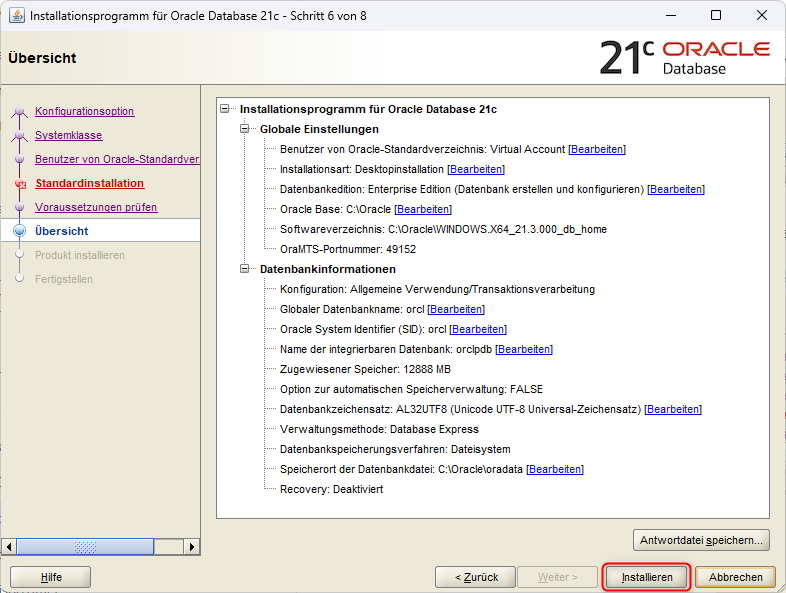Go back with the Zurück button
The image size is (786, 593).
475,577
